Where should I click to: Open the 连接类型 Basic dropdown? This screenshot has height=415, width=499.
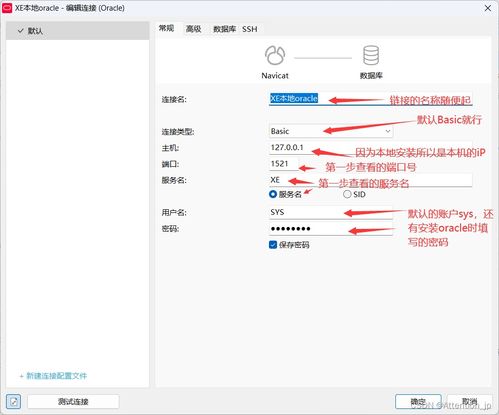coord(331,131)
